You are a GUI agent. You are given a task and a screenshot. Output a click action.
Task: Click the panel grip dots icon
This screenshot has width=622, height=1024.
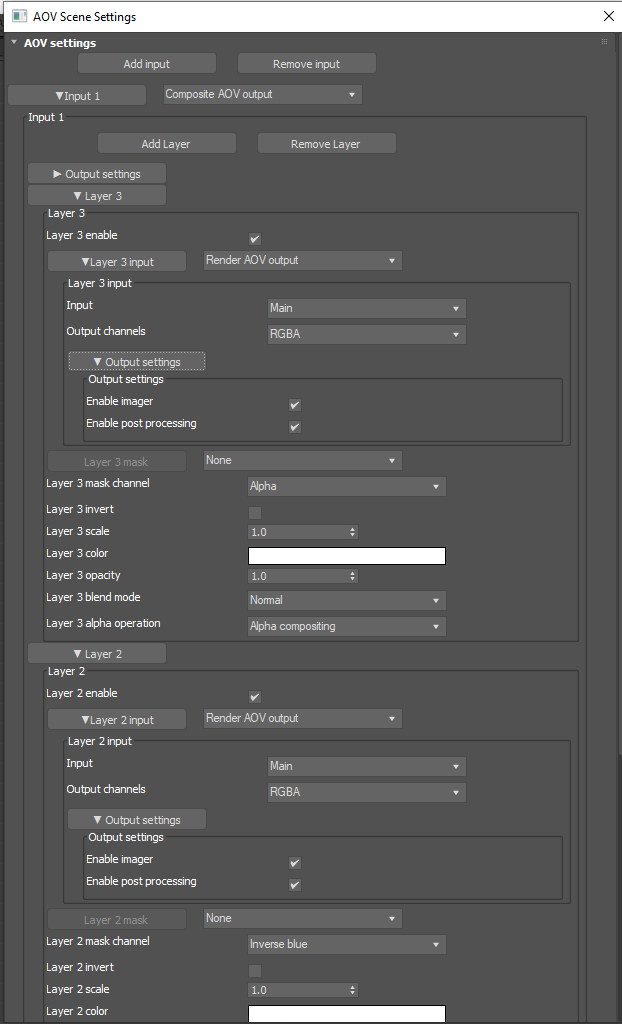(x=604, y=42)
